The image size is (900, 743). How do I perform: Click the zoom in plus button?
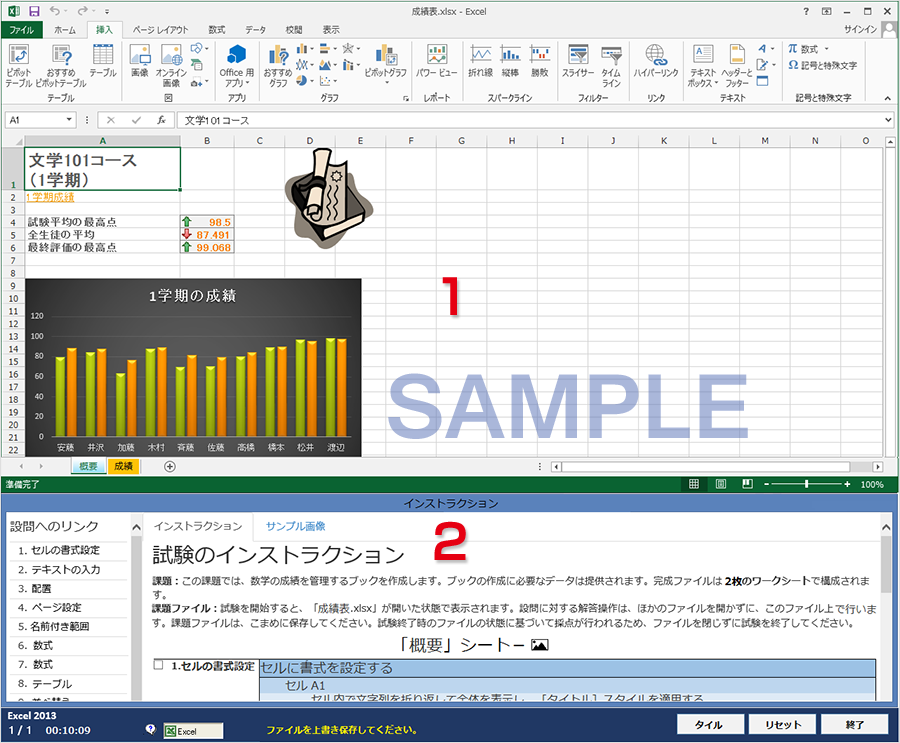847,484
